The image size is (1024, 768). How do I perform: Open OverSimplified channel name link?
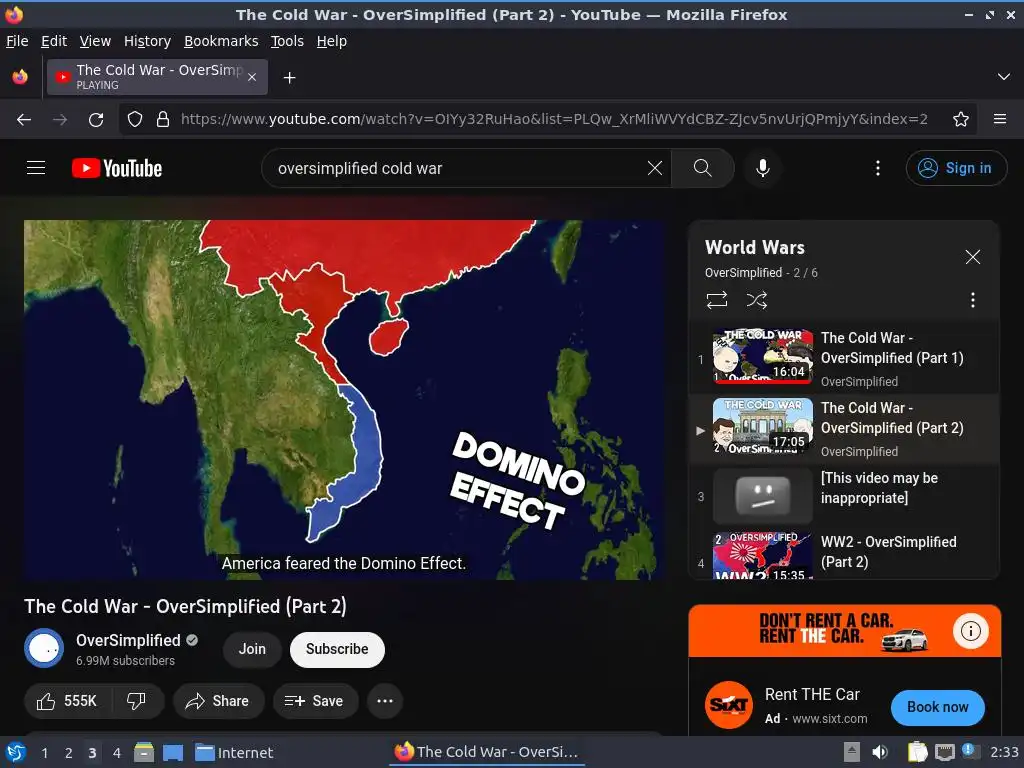pyautogui.click(x=128, y=640)
